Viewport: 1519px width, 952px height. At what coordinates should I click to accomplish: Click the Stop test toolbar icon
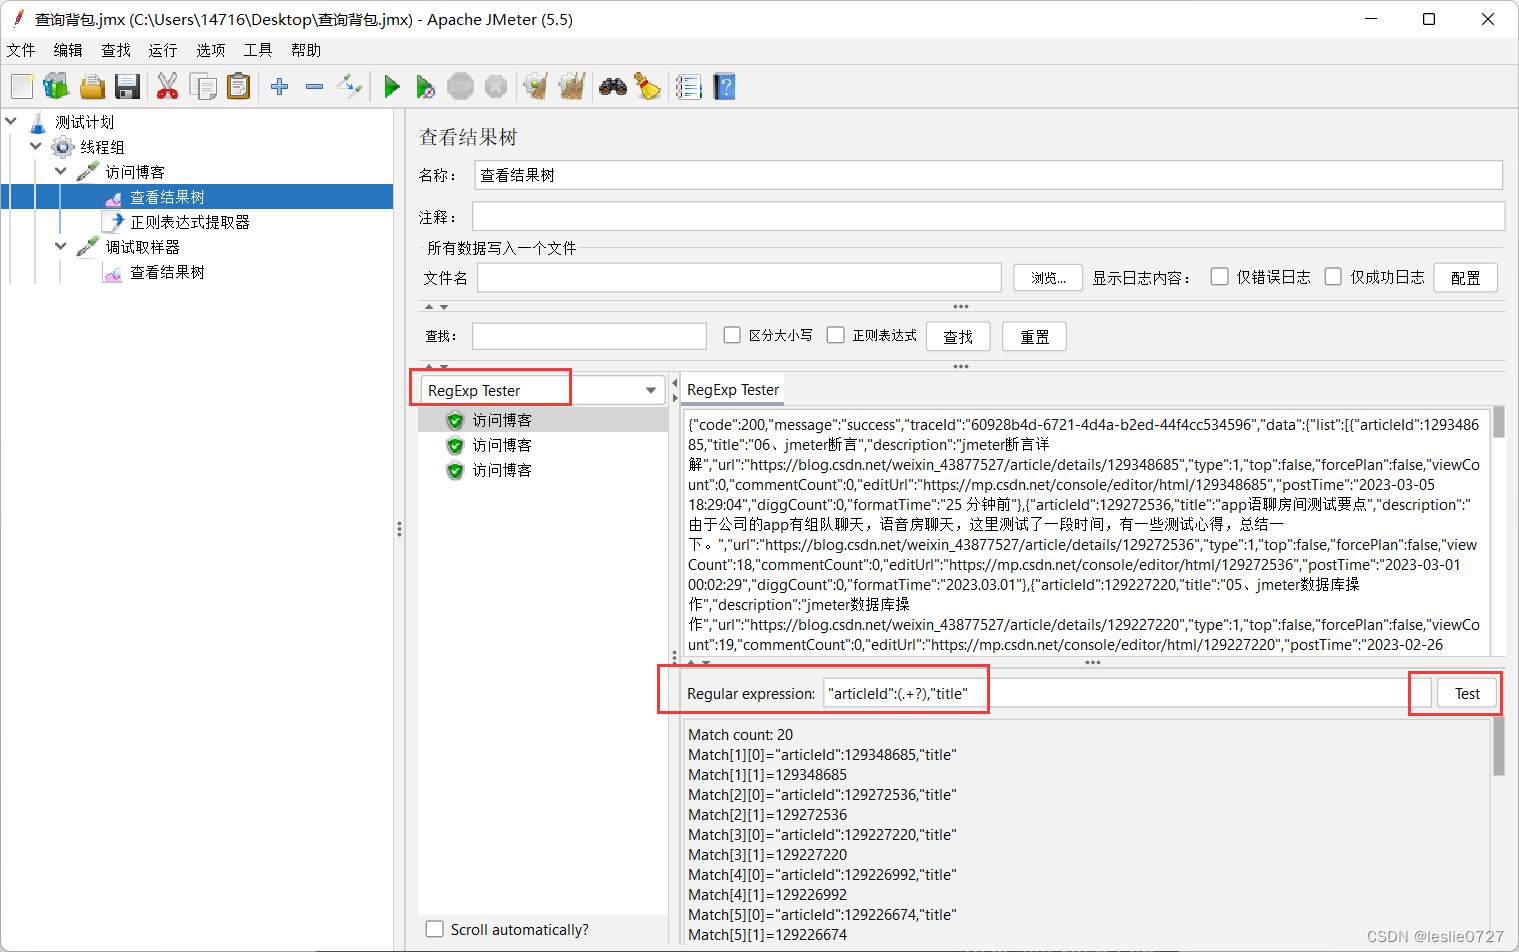tap(460, 86)
